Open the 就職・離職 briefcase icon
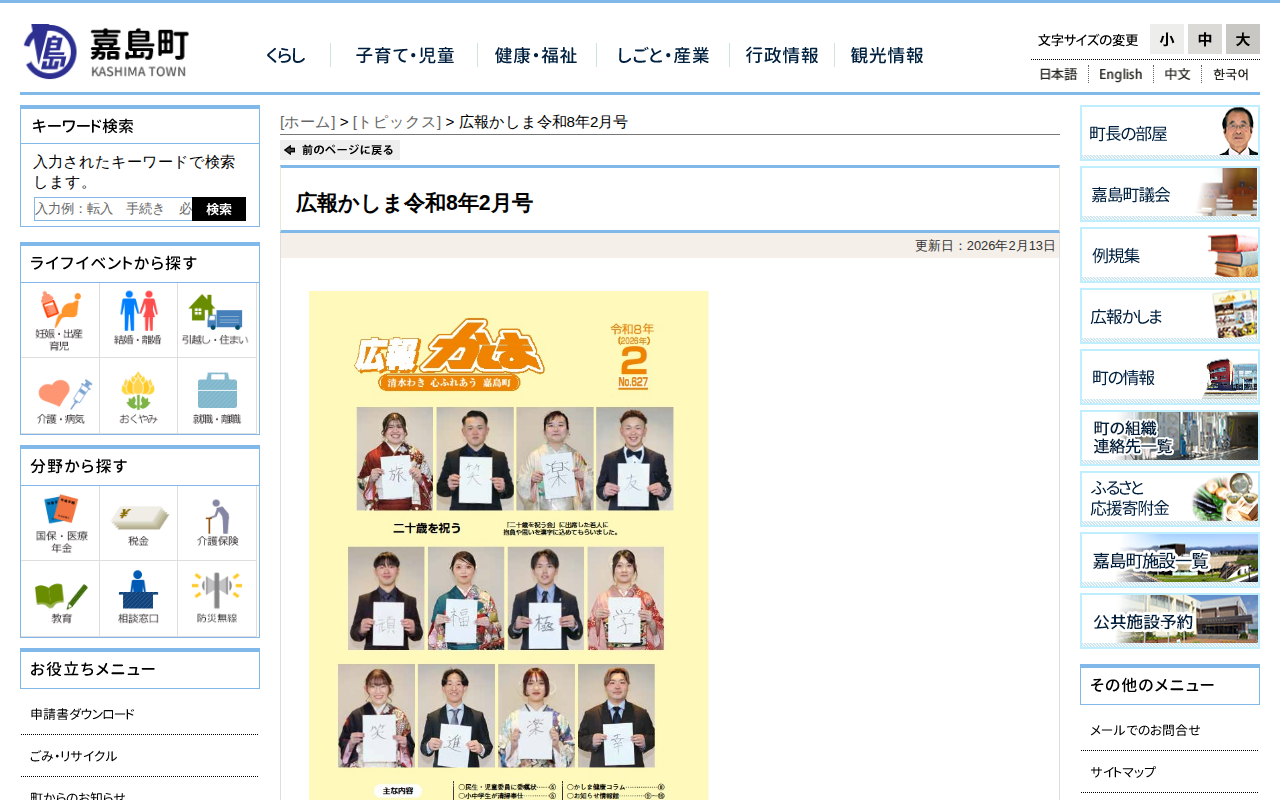 [x=217, y=397]
